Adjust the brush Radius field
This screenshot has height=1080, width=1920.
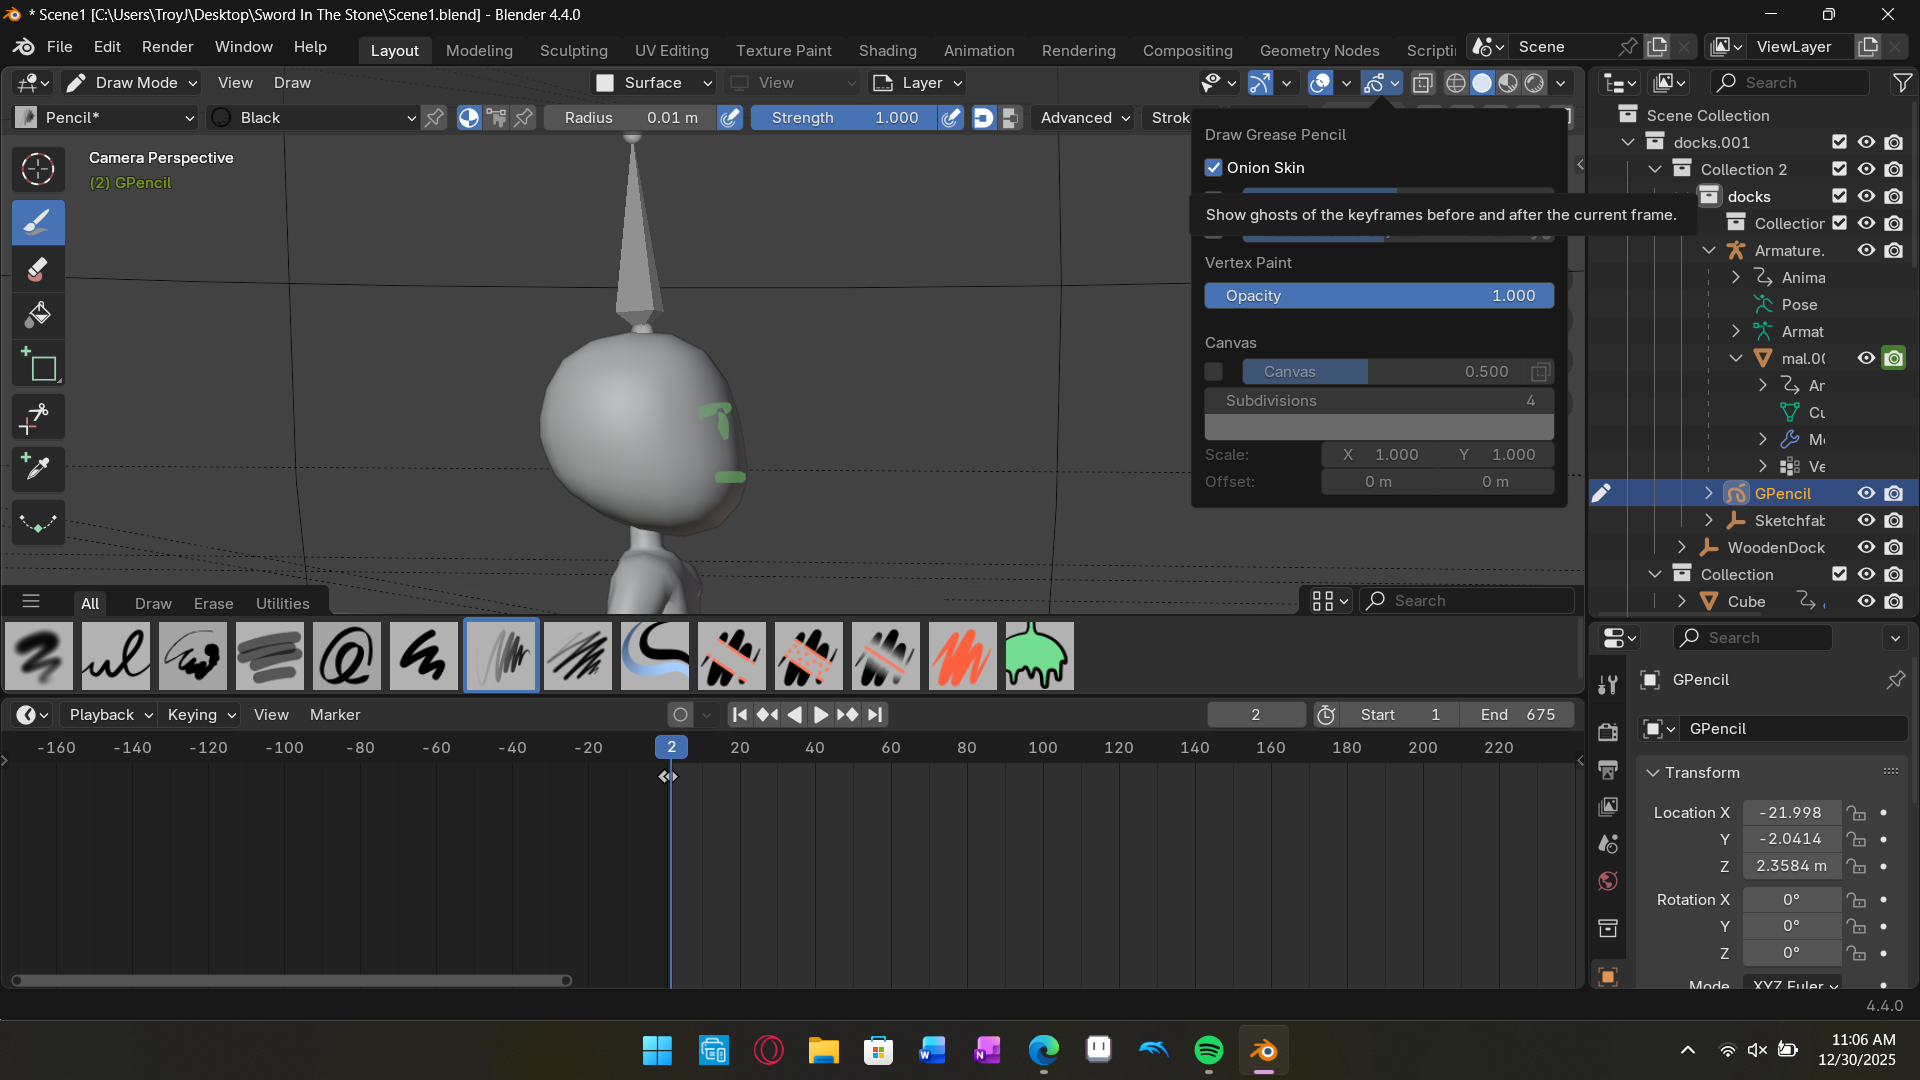tap(631, 118)
